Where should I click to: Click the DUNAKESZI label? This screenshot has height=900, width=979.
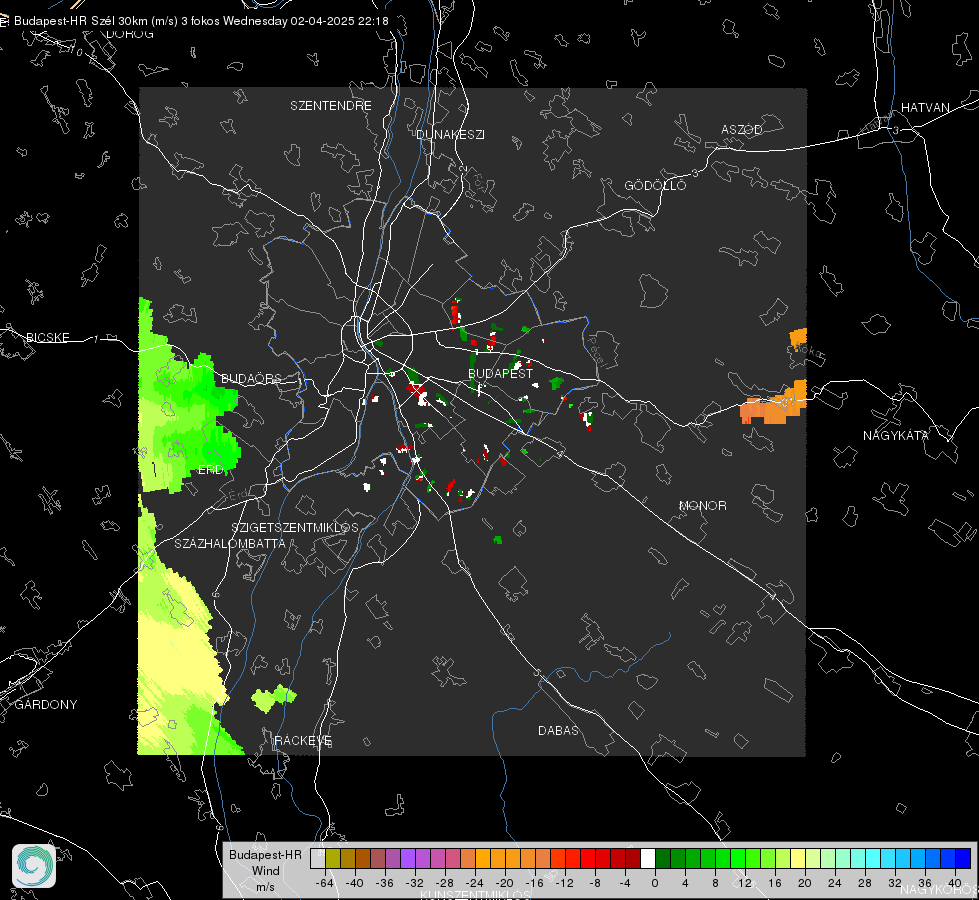pyautogui.click(x=450, y=135)
